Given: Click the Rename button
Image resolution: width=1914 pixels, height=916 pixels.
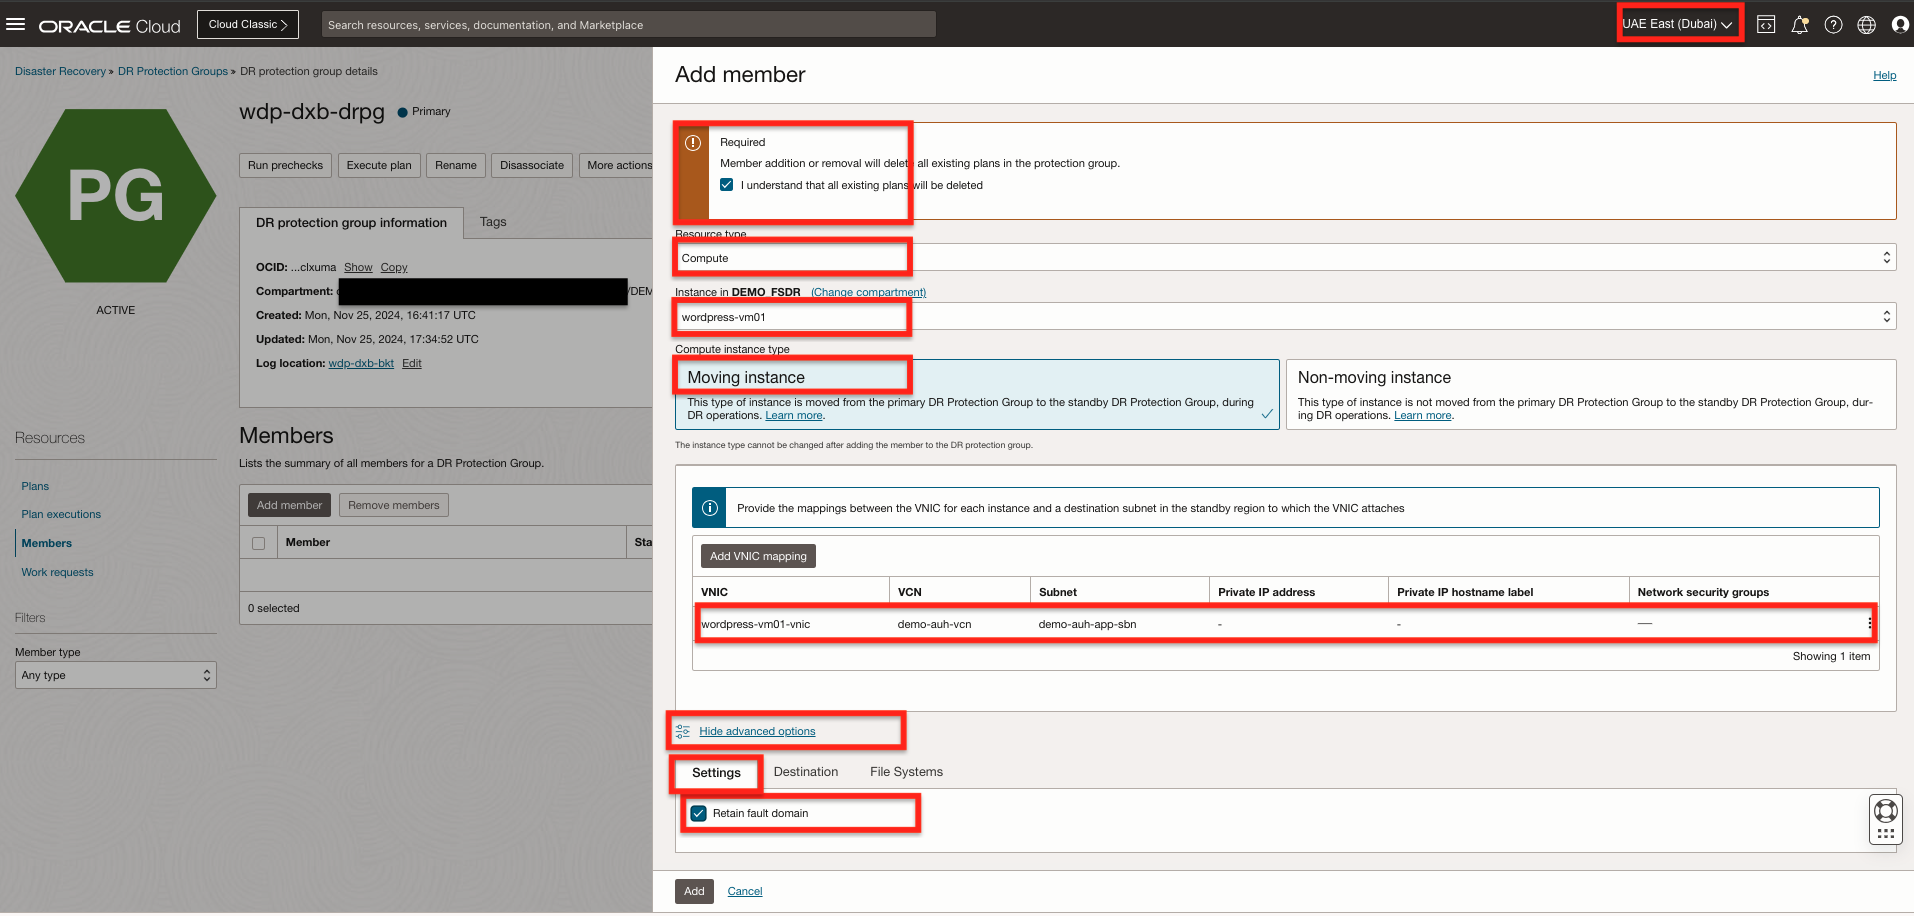Looking at the screenshot, I should [456, 165].
